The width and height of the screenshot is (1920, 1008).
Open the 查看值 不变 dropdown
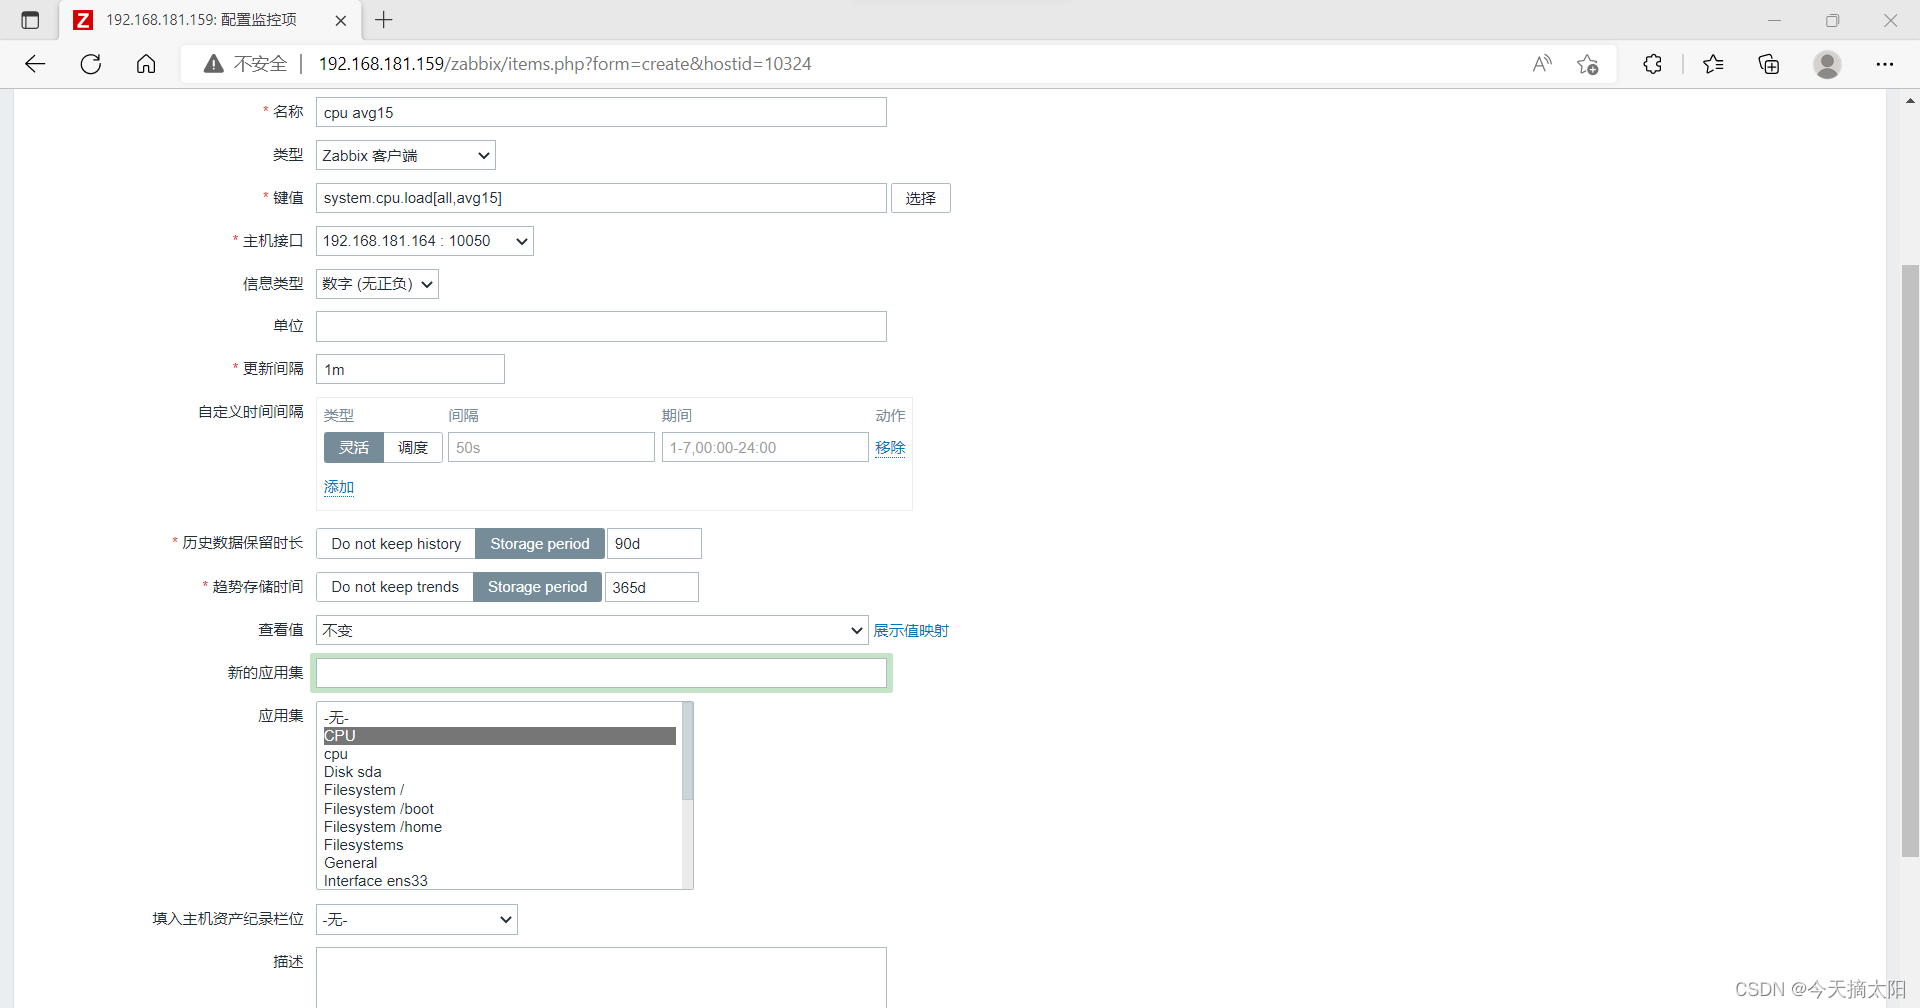pyautogui.click(x=592, y=630)
